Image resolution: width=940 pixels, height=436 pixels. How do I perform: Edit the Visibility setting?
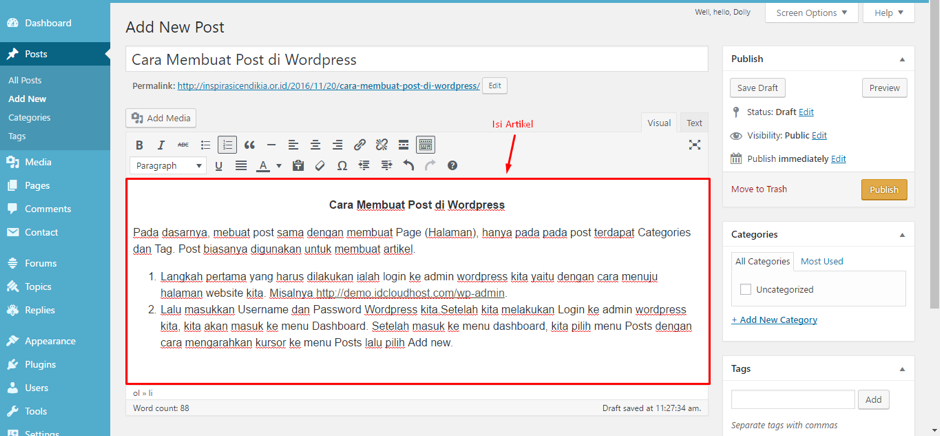tap(820, 136)
